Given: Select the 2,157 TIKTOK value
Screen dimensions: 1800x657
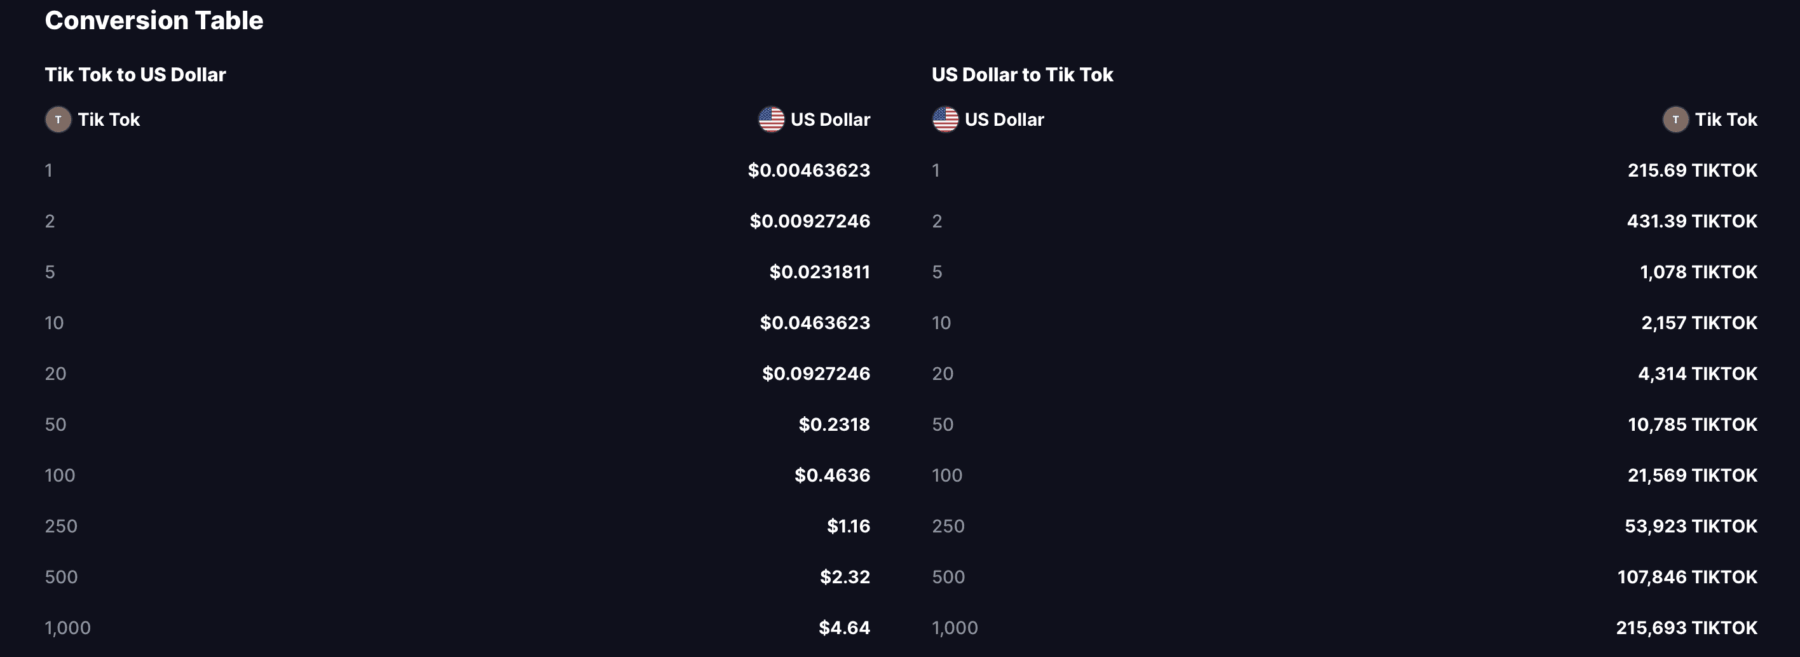Looking at the screenshot, I should click(1699, 323).
